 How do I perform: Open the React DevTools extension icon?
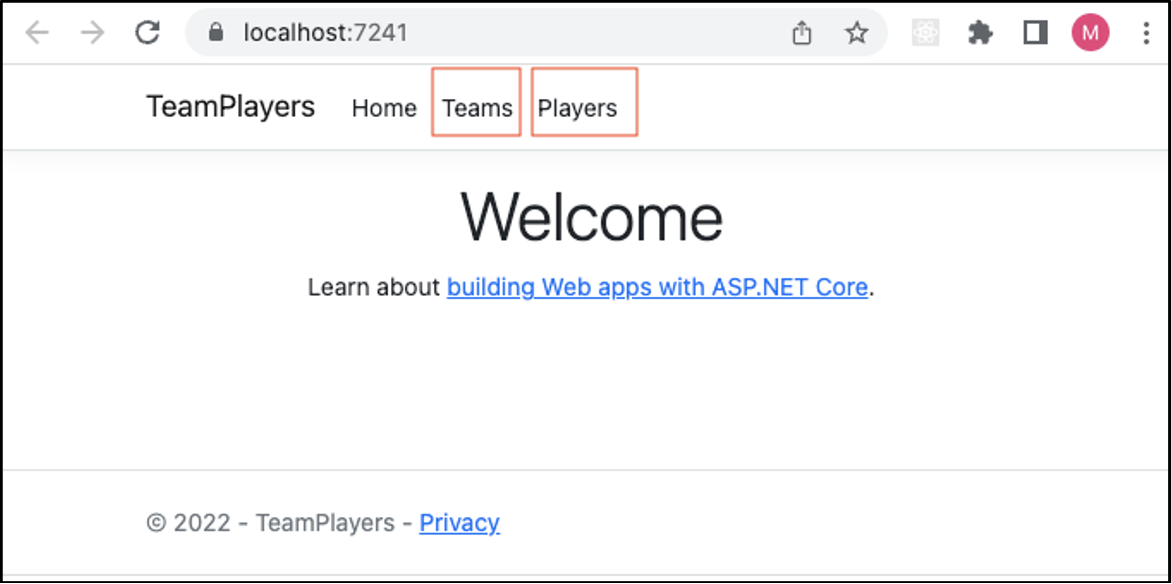pos(925,33)
